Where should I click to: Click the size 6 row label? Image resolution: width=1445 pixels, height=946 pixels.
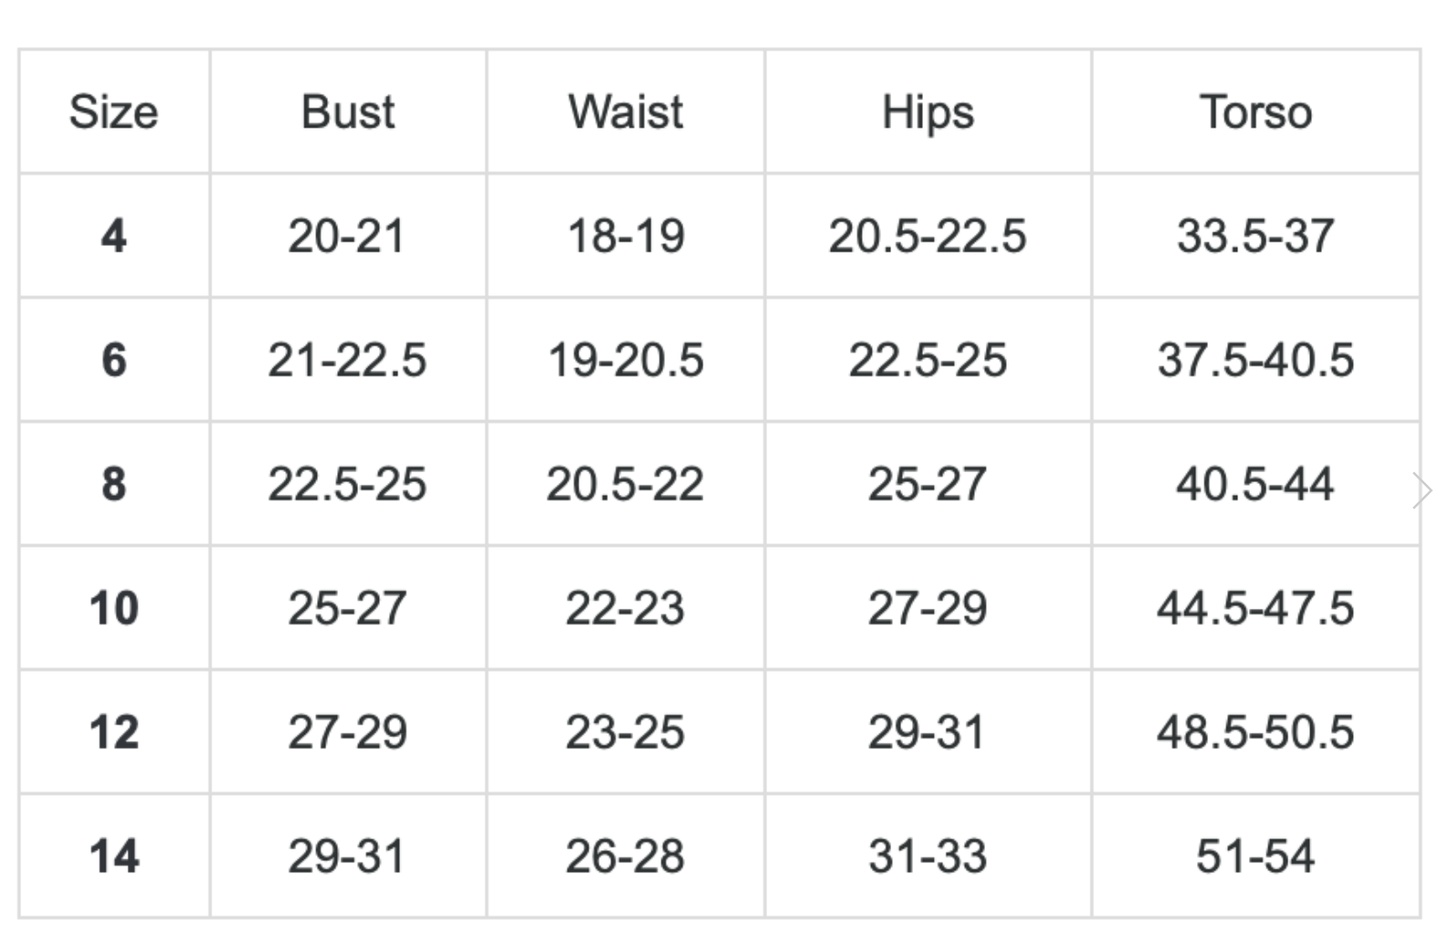coord(114,360)
